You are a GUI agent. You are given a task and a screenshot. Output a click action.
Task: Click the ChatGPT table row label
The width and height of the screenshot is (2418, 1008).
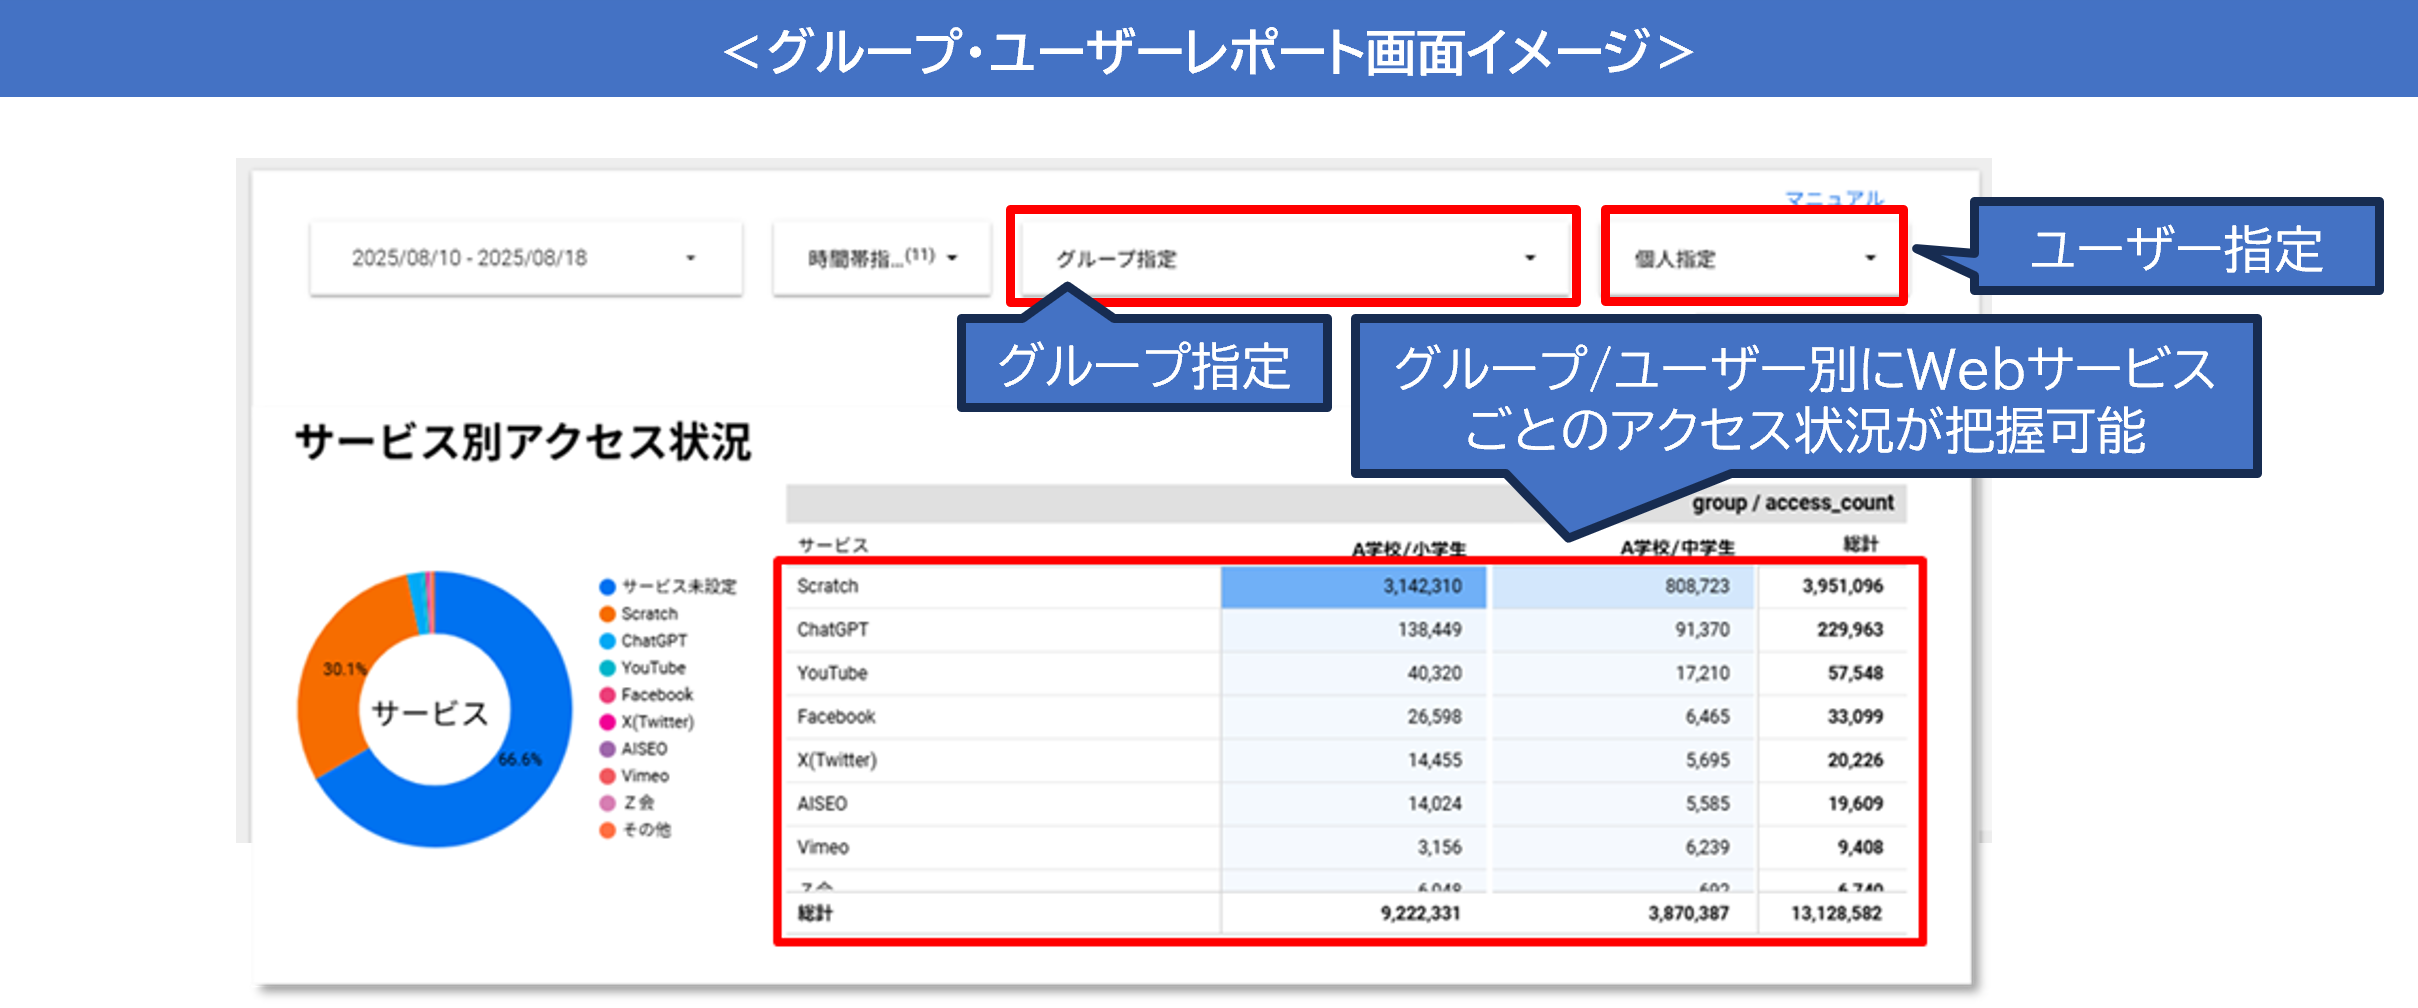[x=832, y=630]
